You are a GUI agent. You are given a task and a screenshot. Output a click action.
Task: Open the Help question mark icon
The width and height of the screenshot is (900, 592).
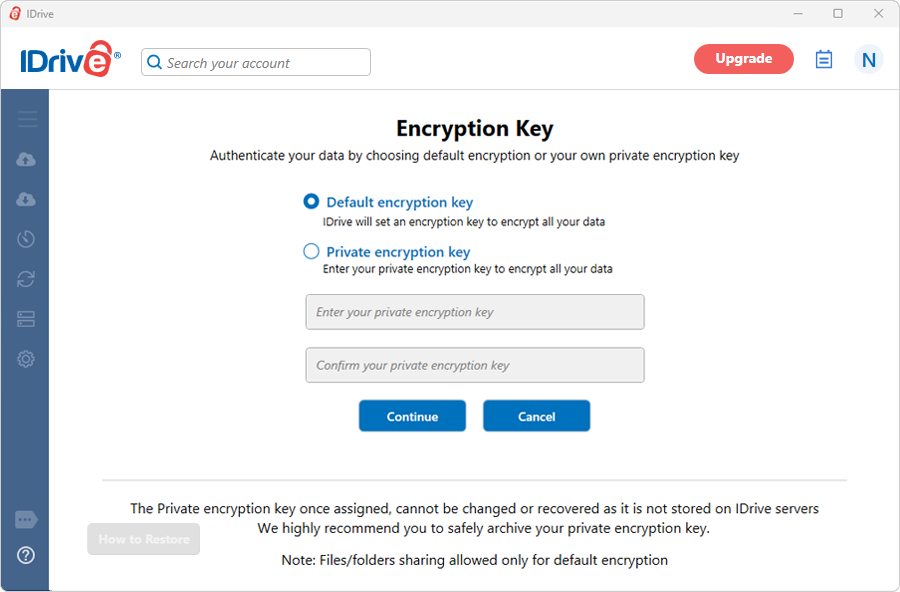[x=26, y=555]
